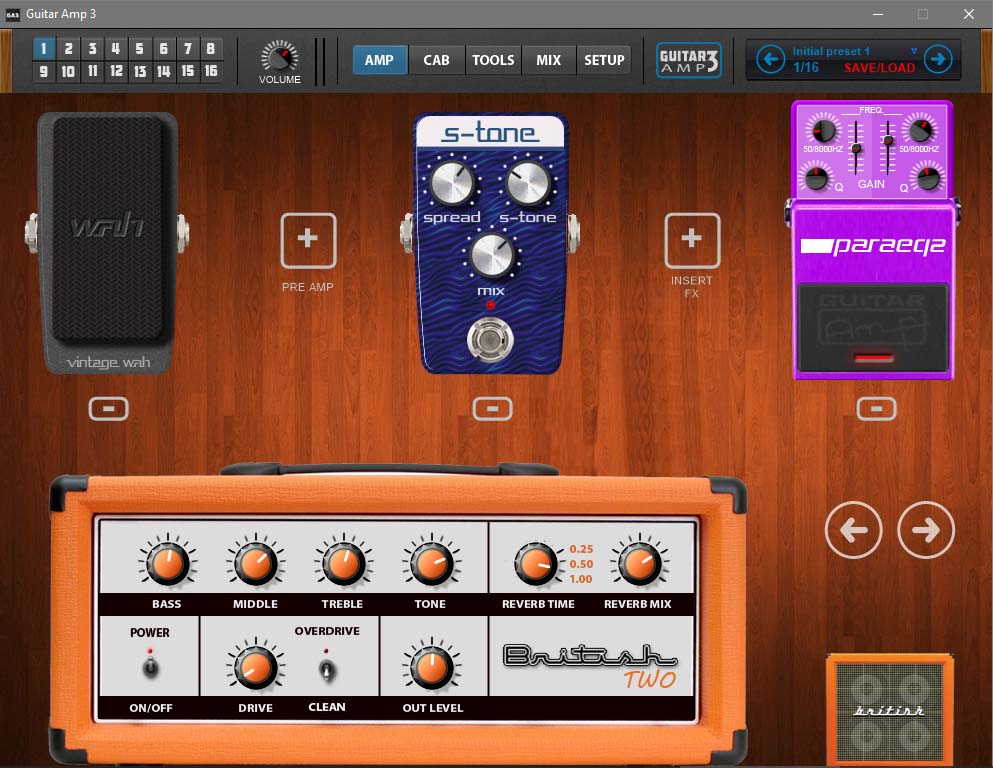The width and height of the screenshot is (993, 768).
Task: Switch to the AMP tab
Action: click(379, 60)
